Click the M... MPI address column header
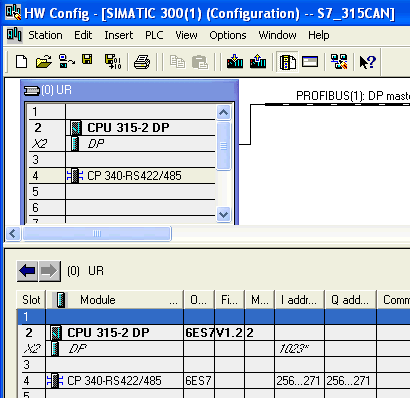Screen dimensions: 410x398 [259, 300]
